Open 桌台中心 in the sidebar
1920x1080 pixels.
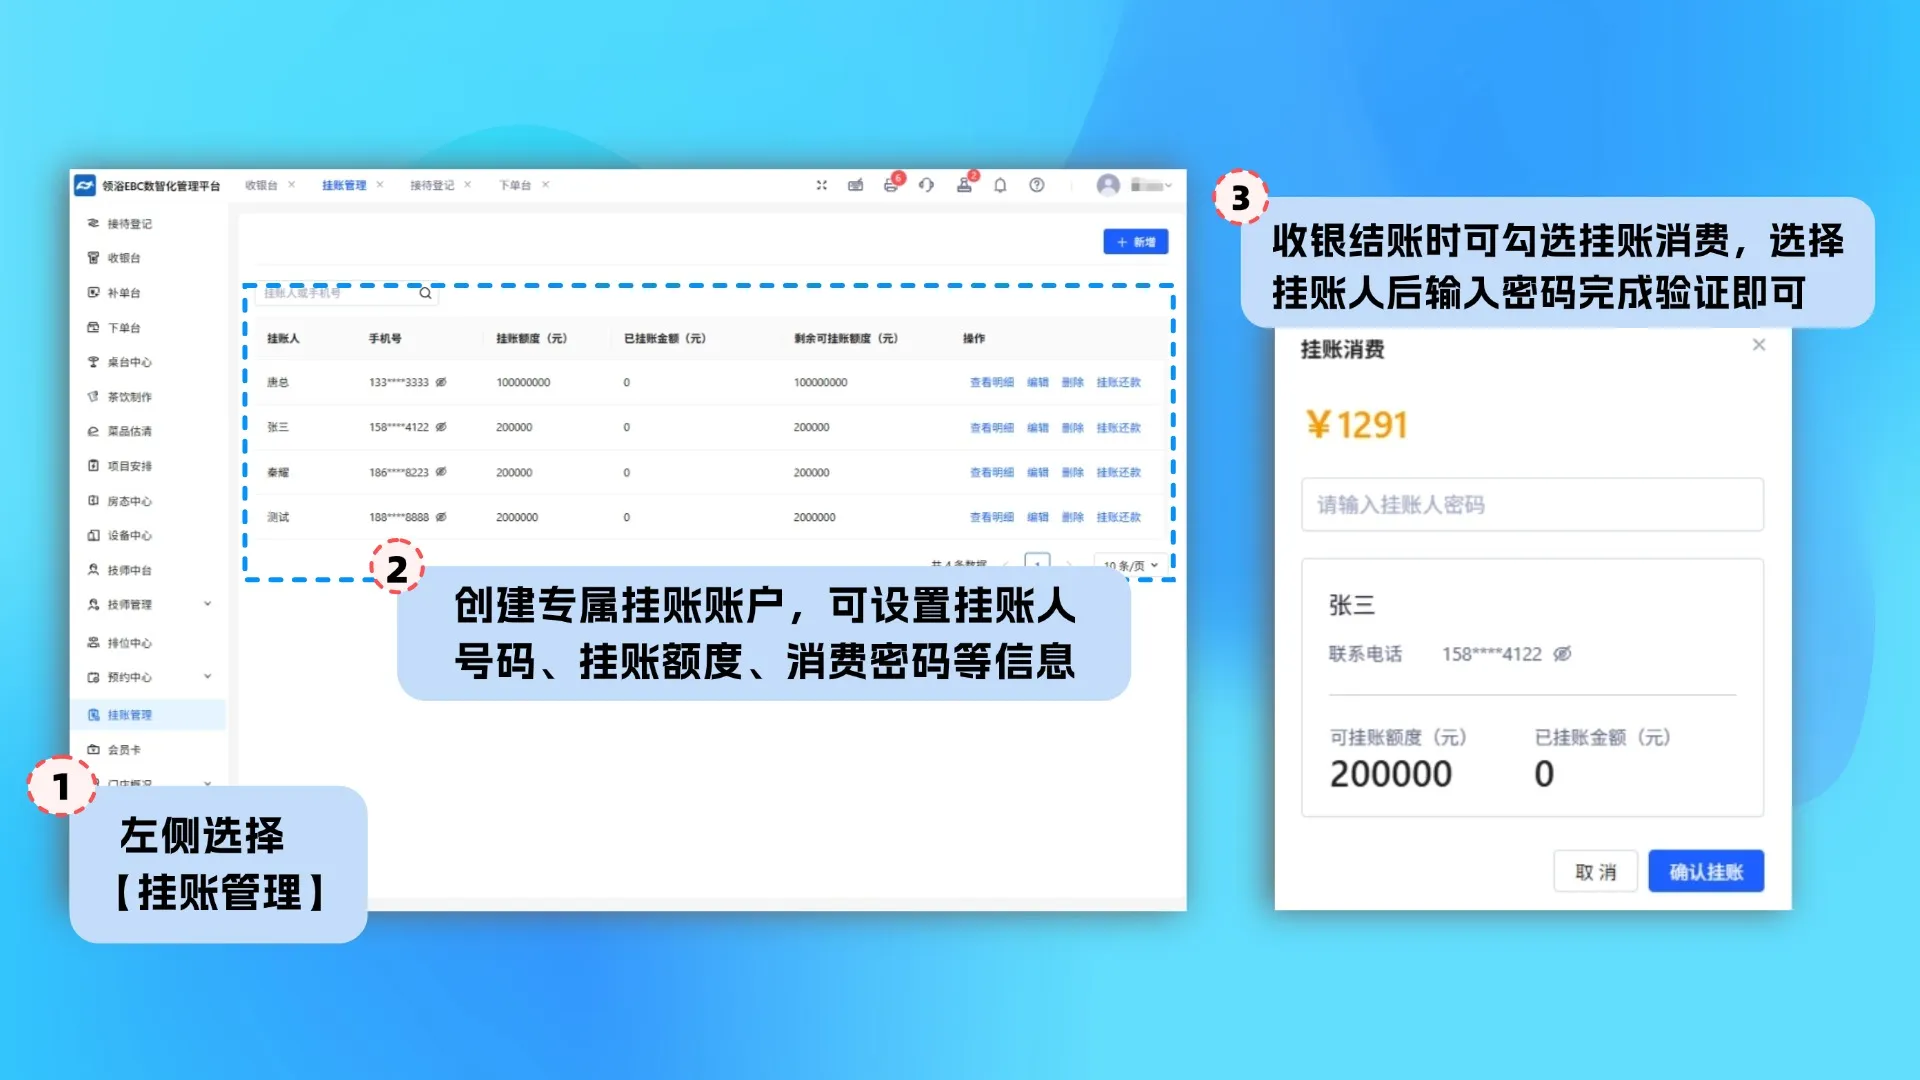pyautogui.click(x=129, y=362)
